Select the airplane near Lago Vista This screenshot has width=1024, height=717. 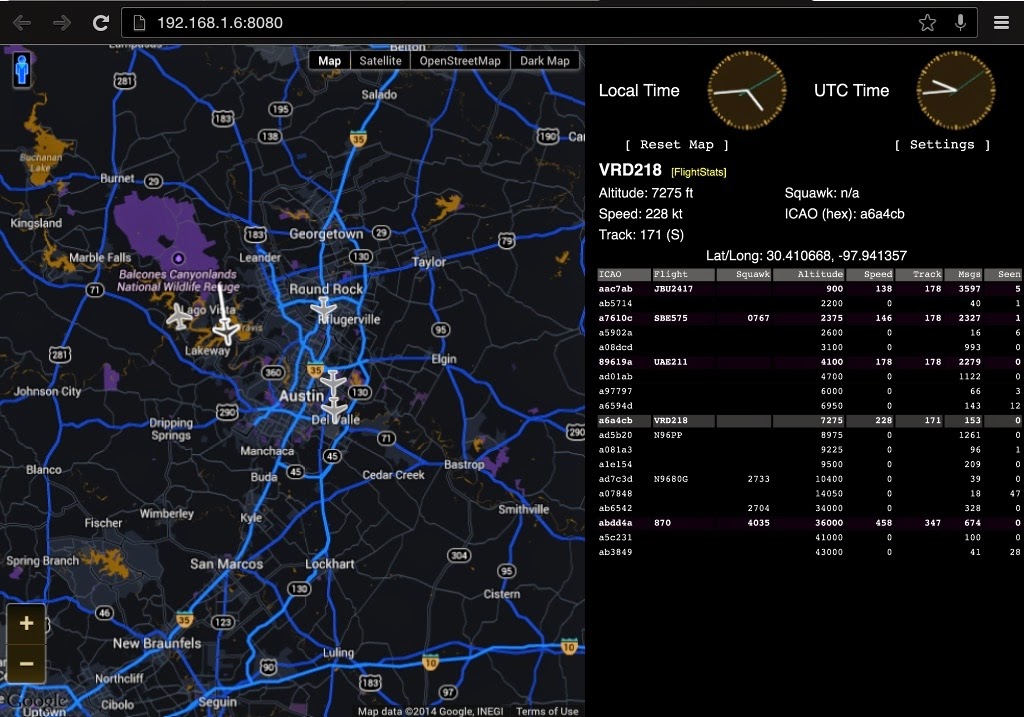pyautogui.click(x=178, y=316)
